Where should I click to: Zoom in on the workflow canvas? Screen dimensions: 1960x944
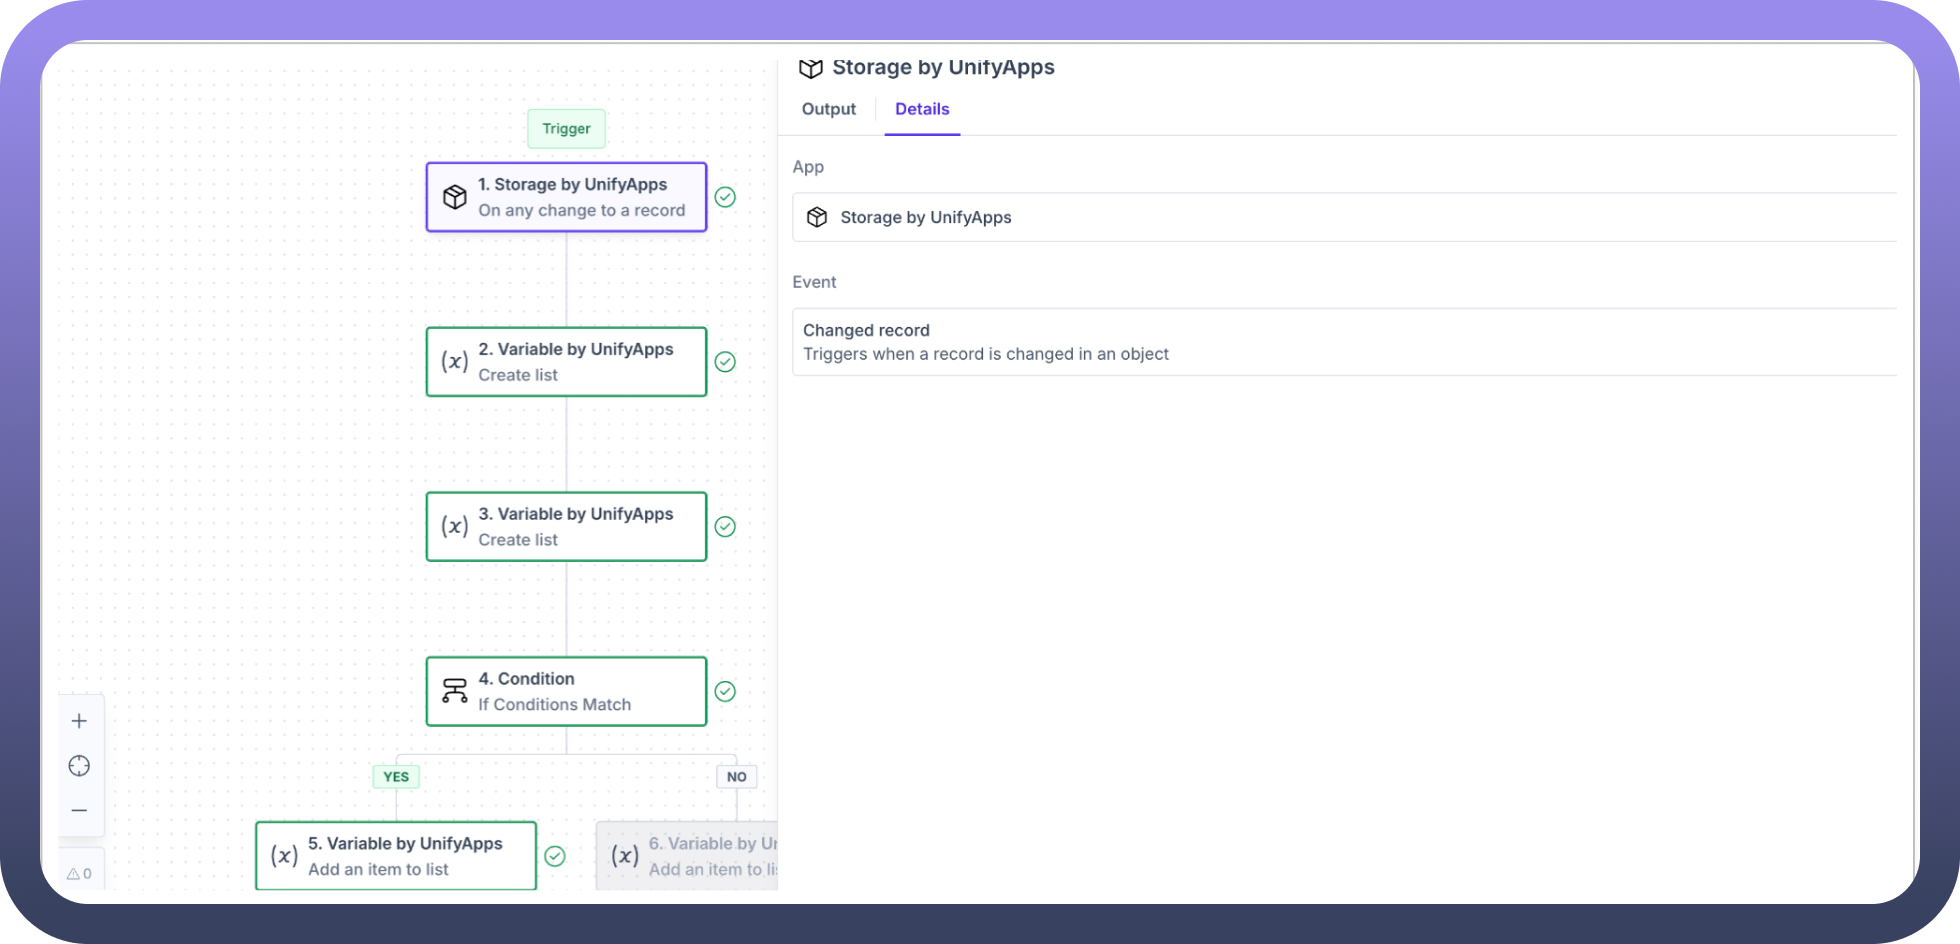click(x=80, y=721)
